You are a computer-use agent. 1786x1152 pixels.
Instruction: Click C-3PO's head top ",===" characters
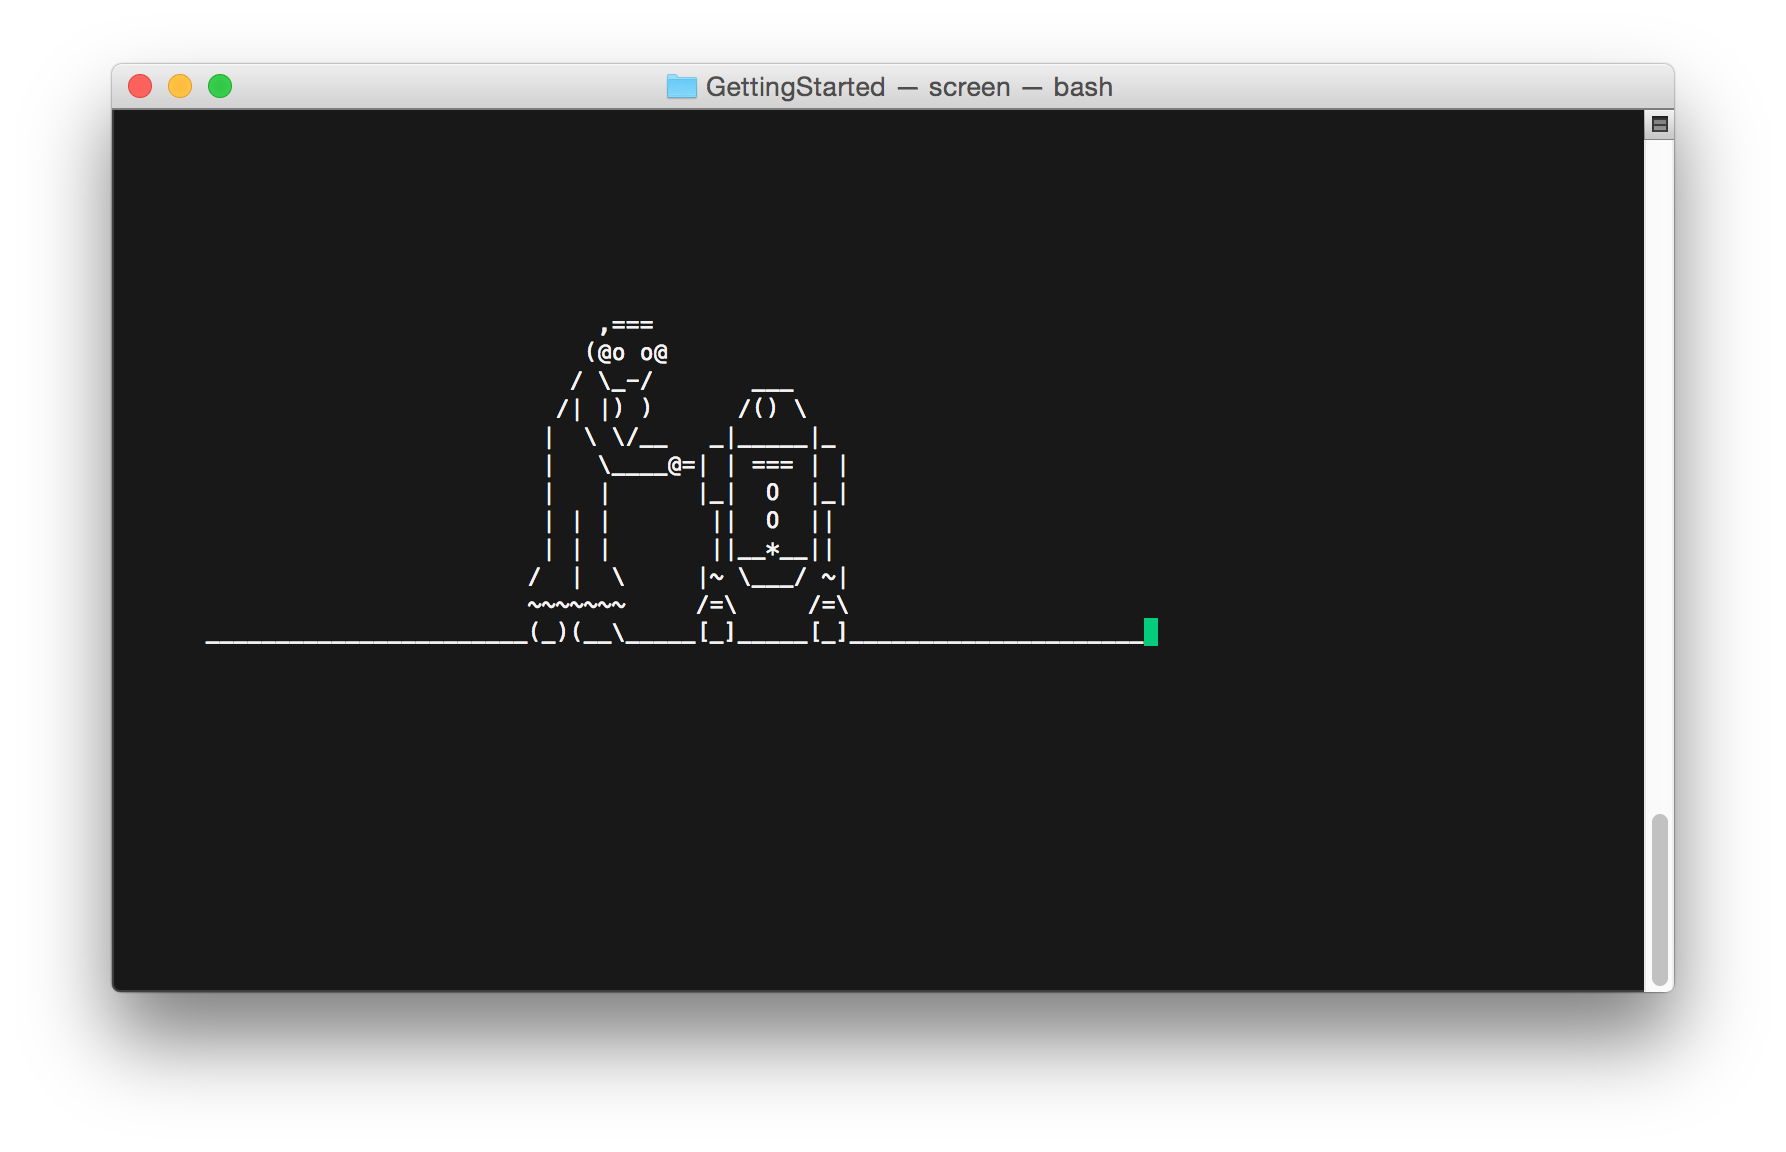[627, 325]
